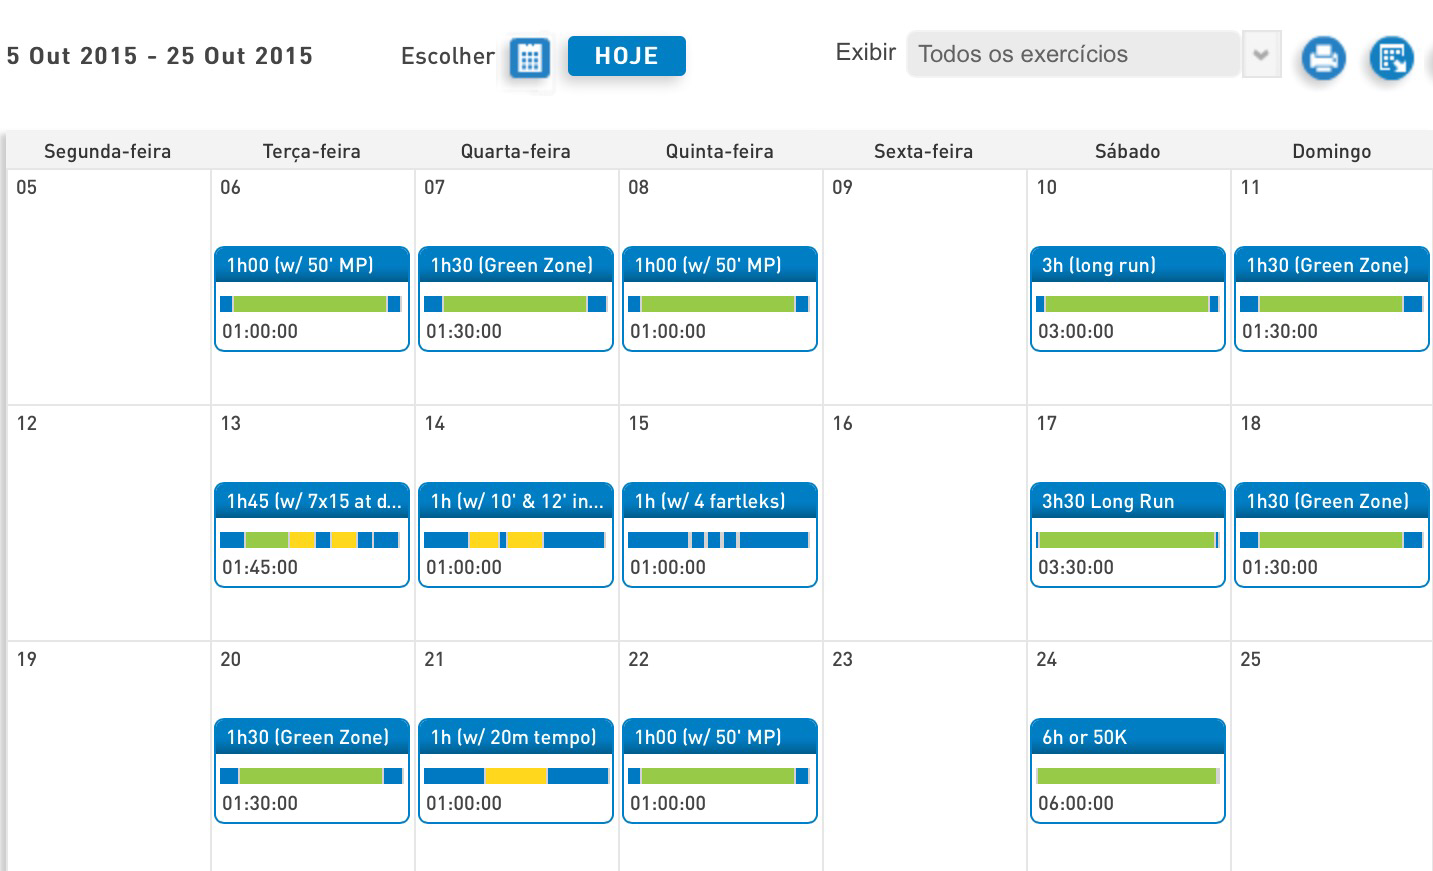Screen dimensions: 1433x871
Task: Select the Segunda-feira column header
Action: [107, 151]
